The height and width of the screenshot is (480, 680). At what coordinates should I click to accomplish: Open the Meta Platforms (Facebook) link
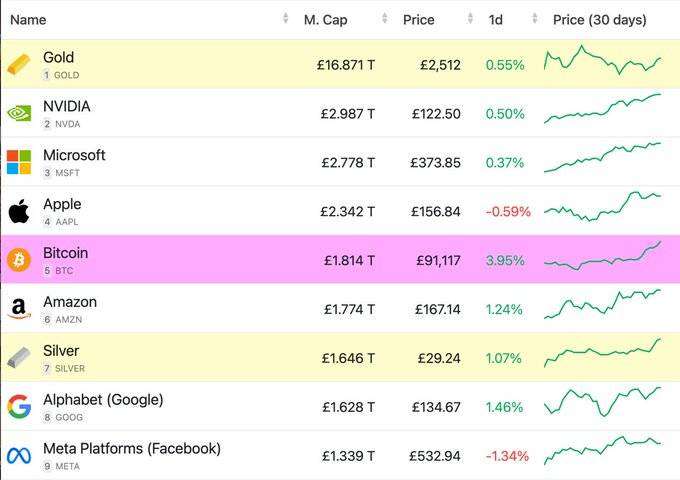(x=132, y=449)
